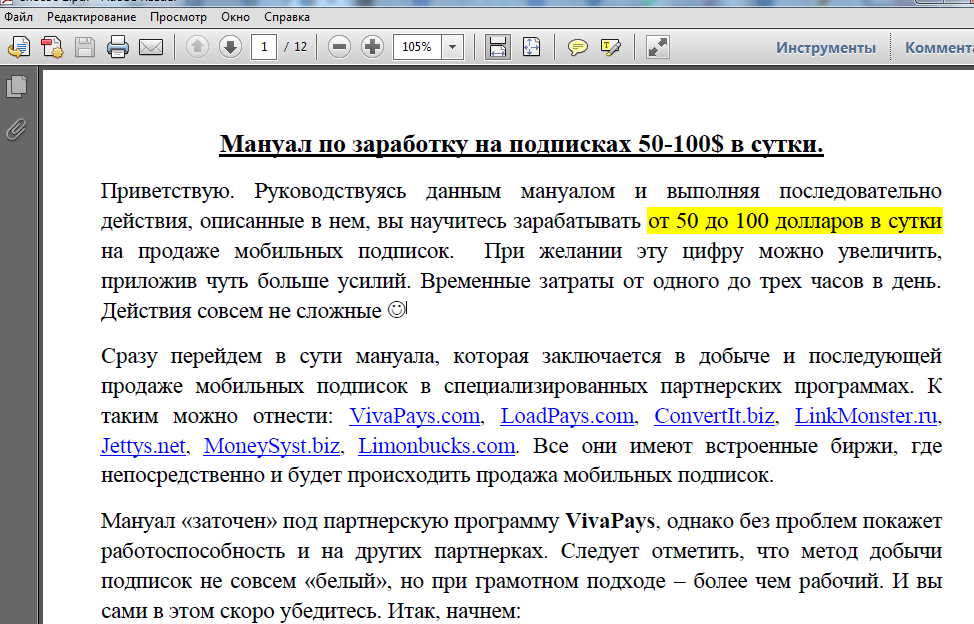This screenshot has height=624, width=974.
Task: Click the Convert to PDF icon with gear
Action: point(52,47)
